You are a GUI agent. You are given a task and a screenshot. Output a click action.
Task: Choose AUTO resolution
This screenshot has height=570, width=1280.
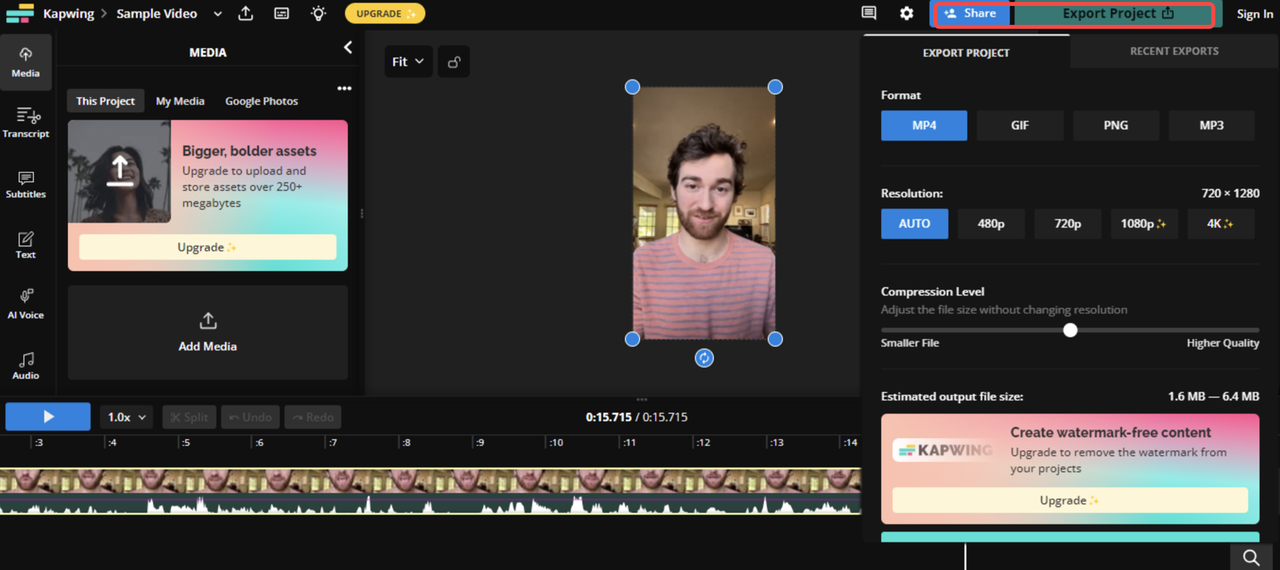click(x=914, y=223)
